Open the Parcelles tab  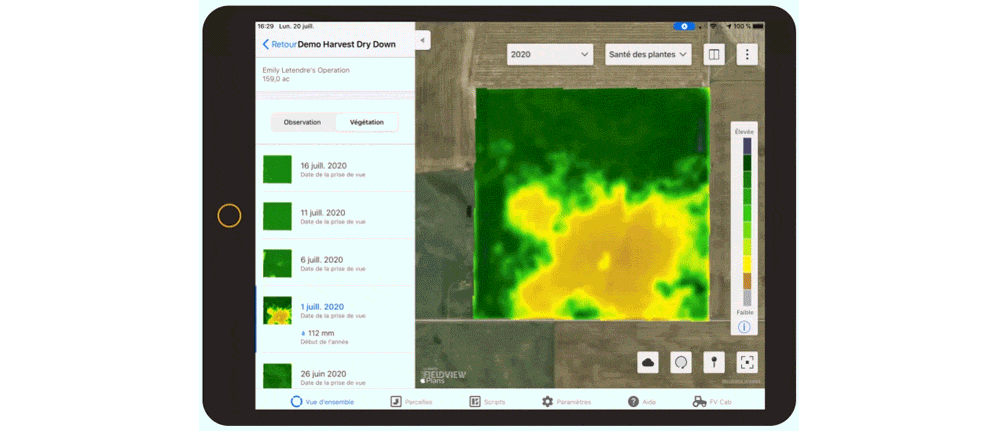click(x=410, y=401)
